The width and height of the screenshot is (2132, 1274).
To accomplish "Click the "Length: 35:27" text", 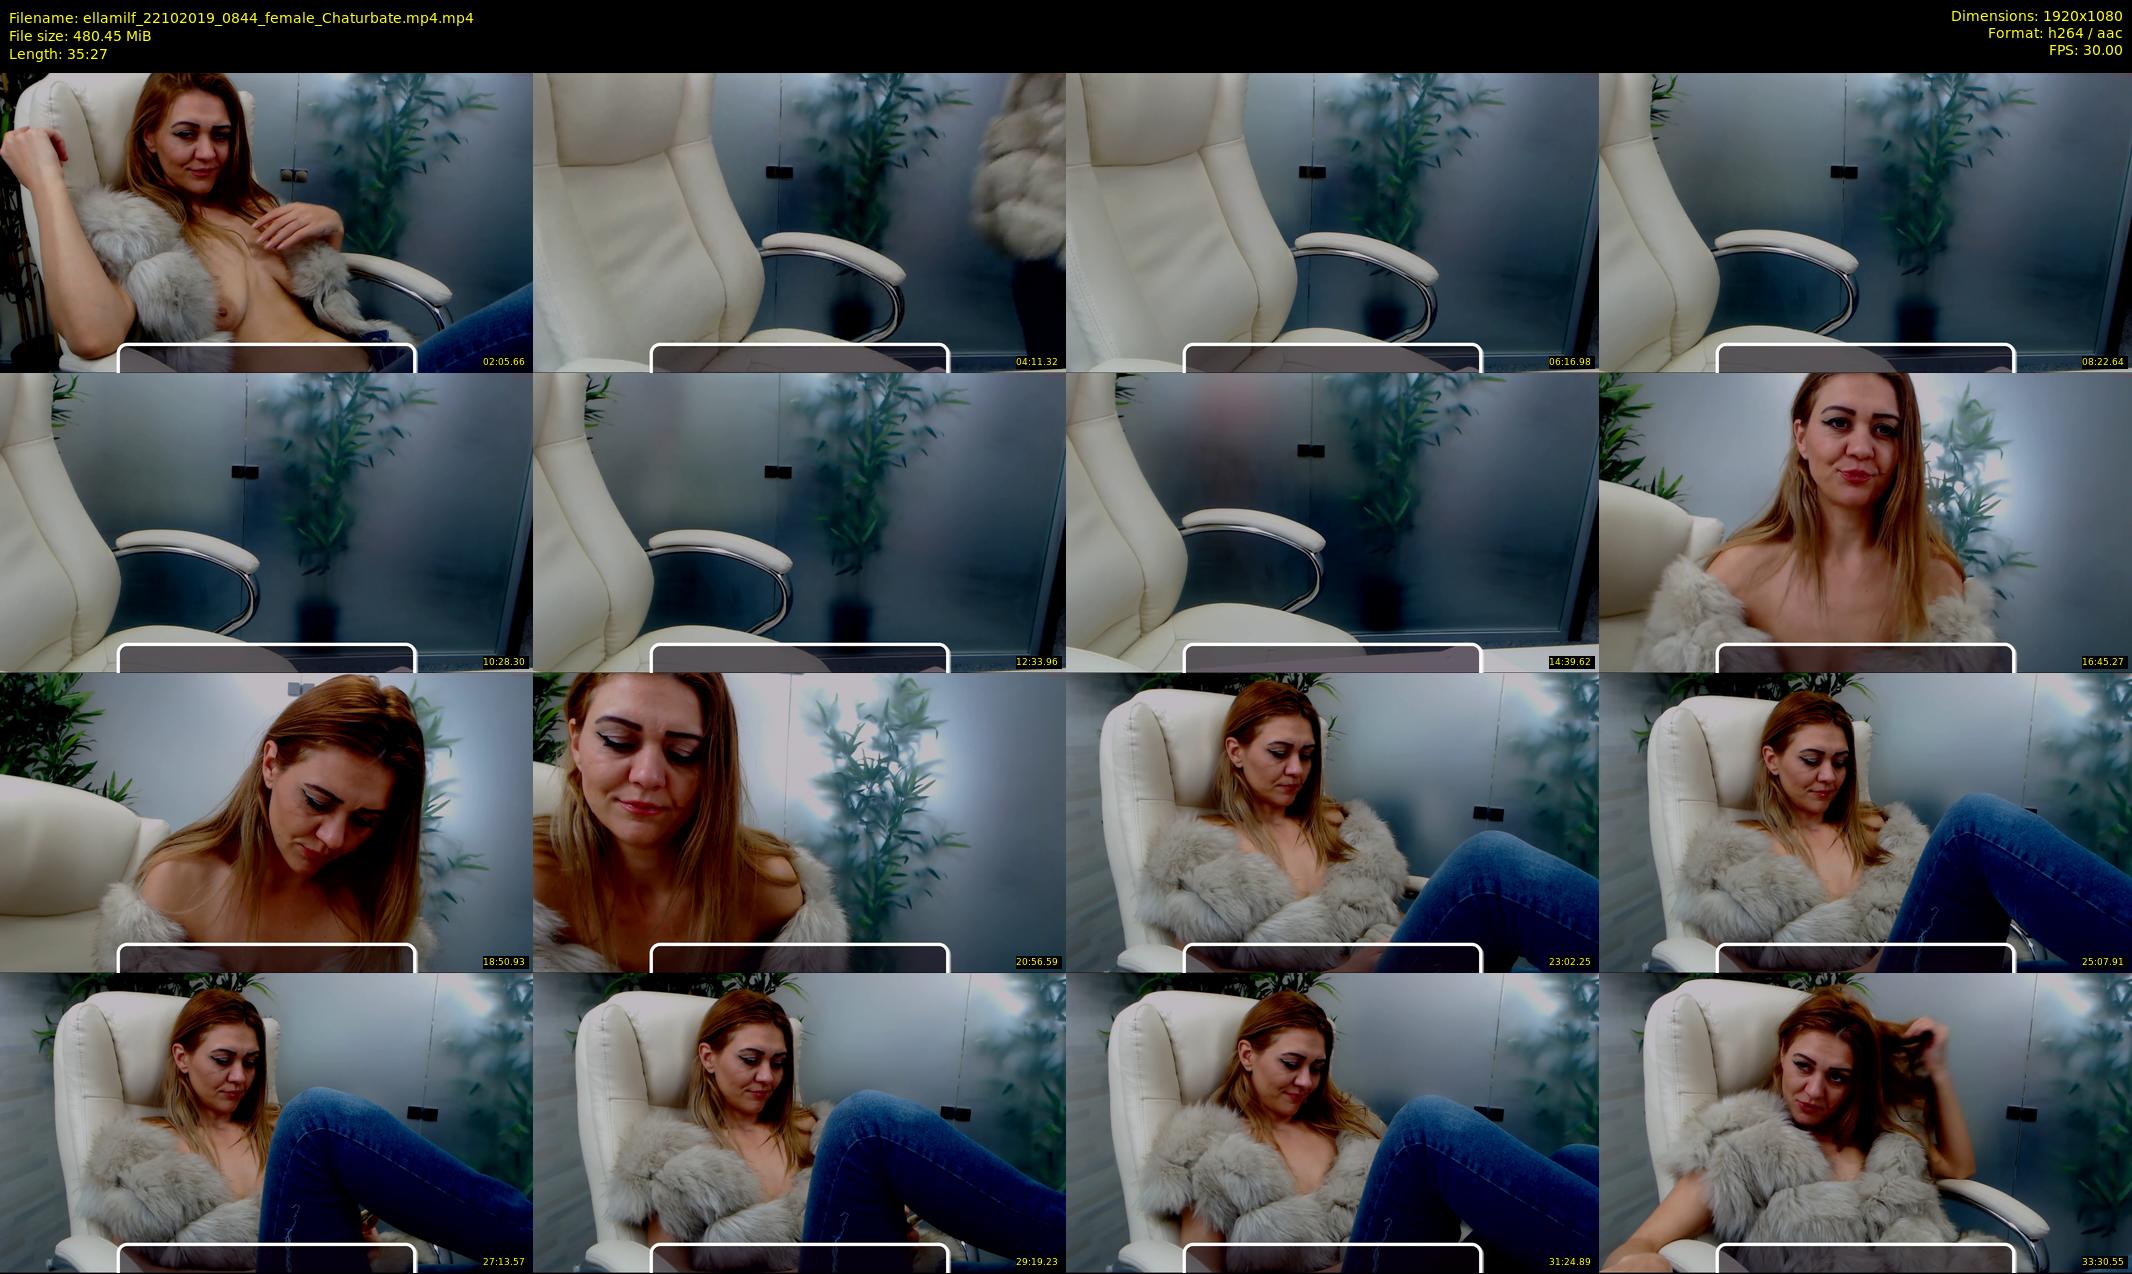I will (58, 54).
